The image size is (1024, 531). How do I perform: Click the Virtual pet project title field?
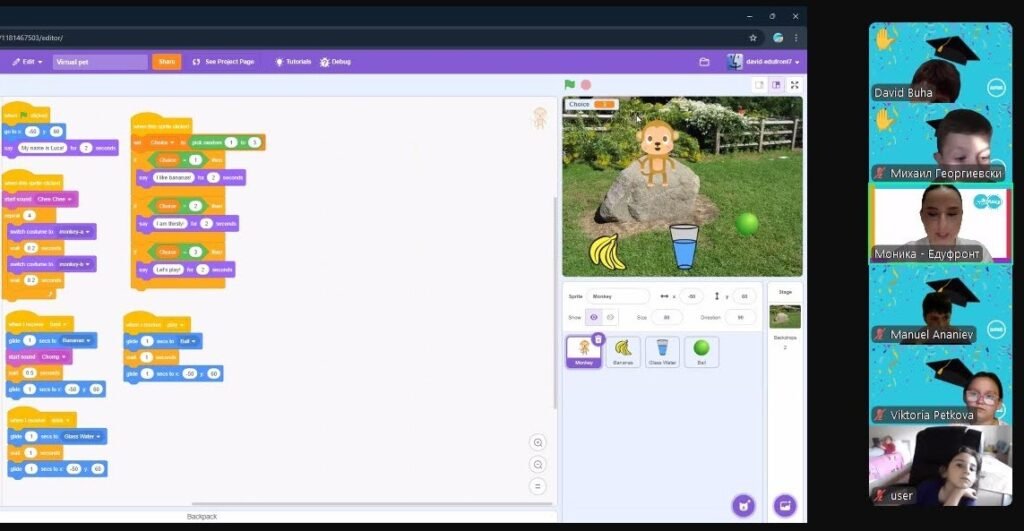tap(100, 62)
